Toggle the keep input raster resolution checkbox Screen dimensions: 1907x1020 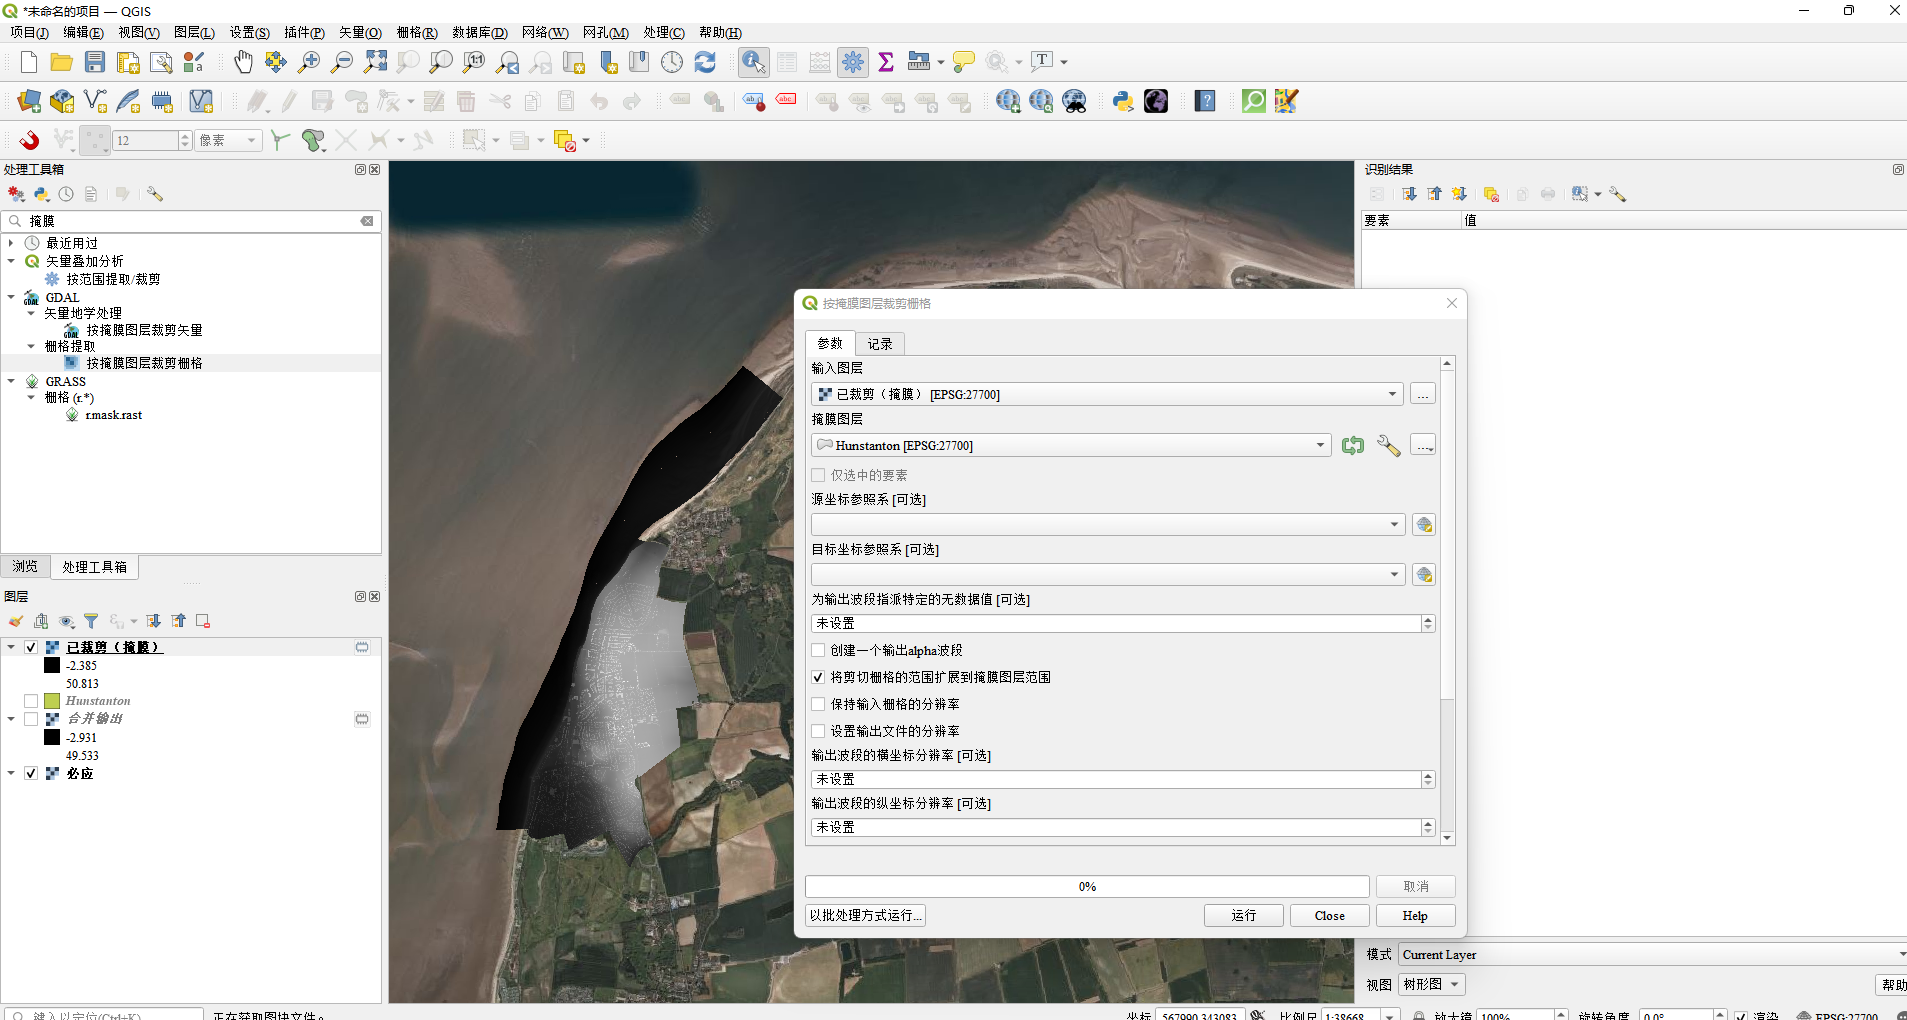click(819, 704)
